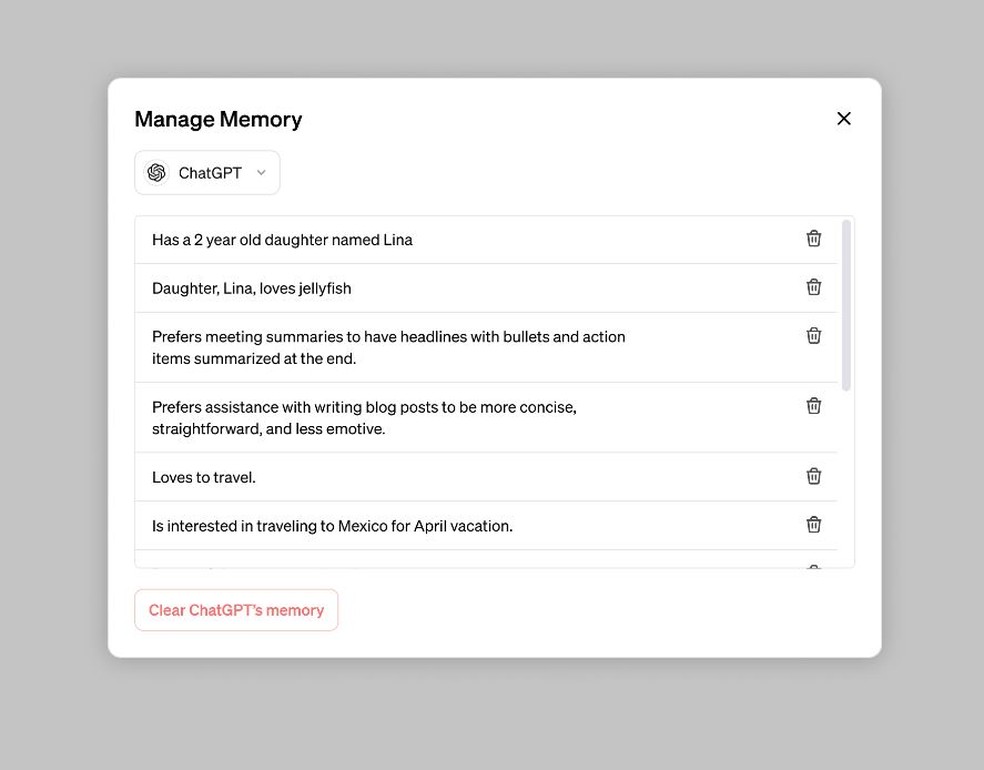
Task: Trash the 'Loves to travel' memory
Action: [x=813, y=476]
